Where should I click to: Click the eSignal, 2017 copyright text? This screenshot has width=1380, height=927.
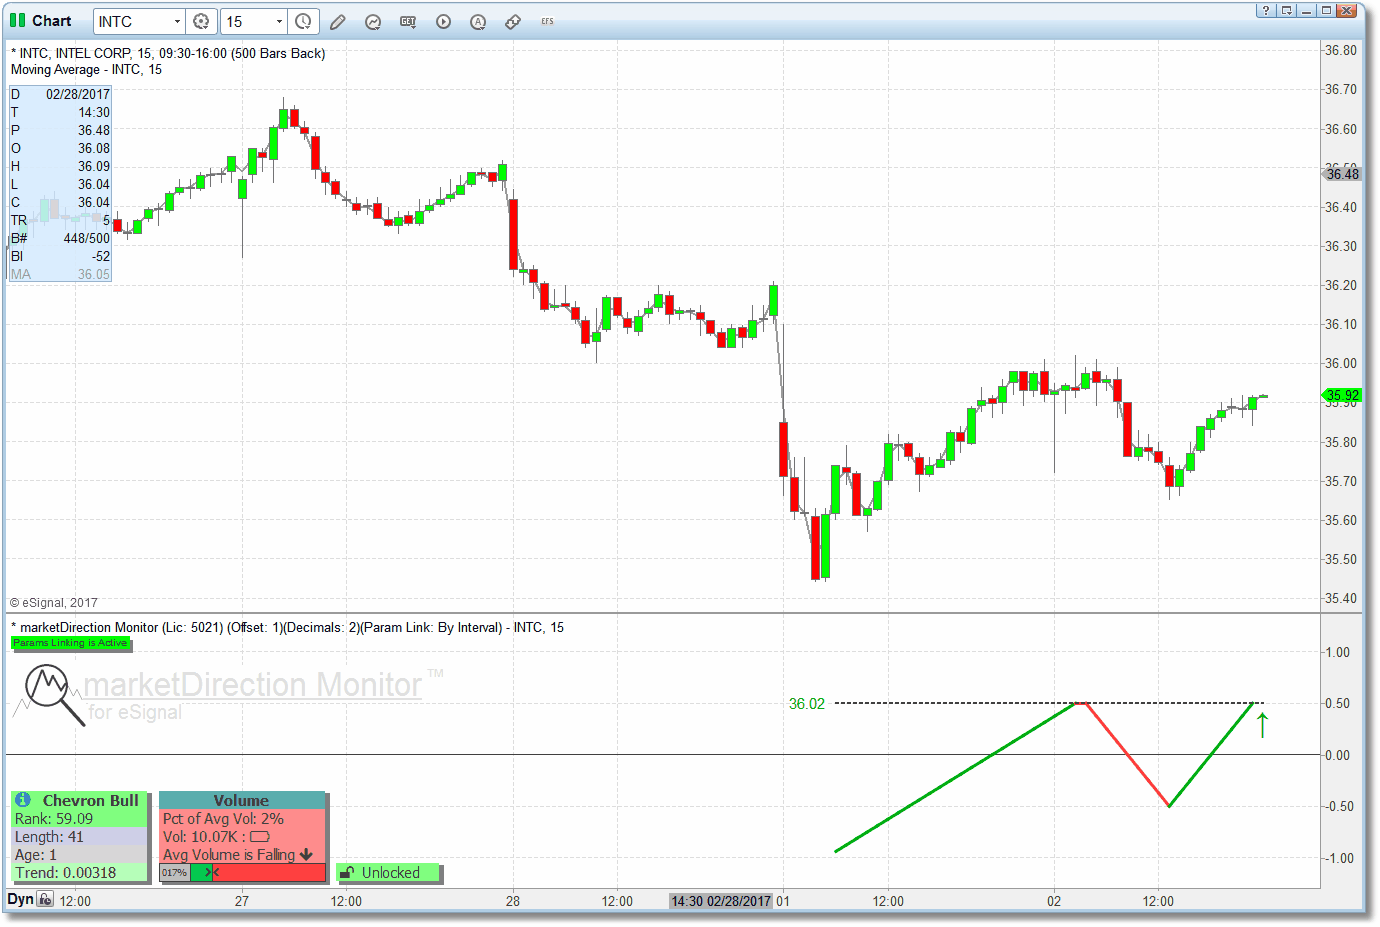(54, 602)
